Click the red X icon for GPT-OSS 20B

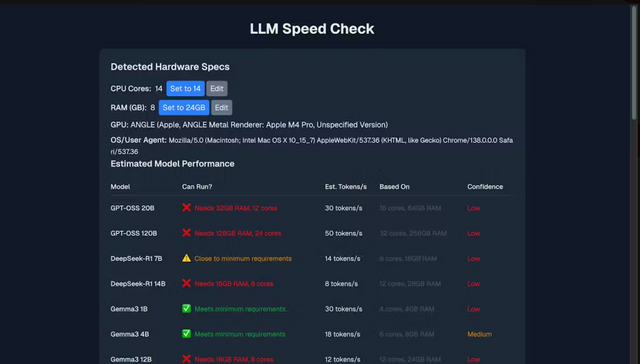point(187,208)
